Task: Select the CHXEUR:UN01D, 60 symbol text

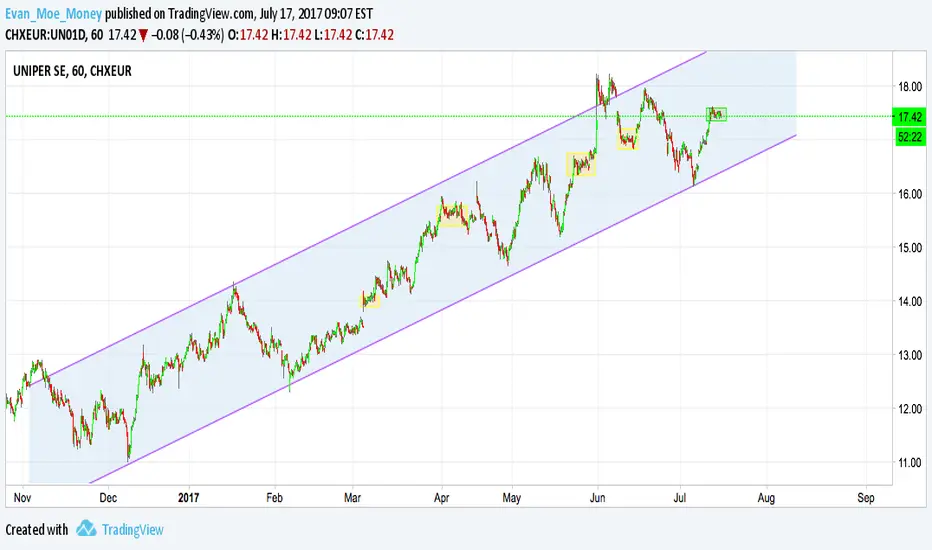Action: [x=54, y=34]
